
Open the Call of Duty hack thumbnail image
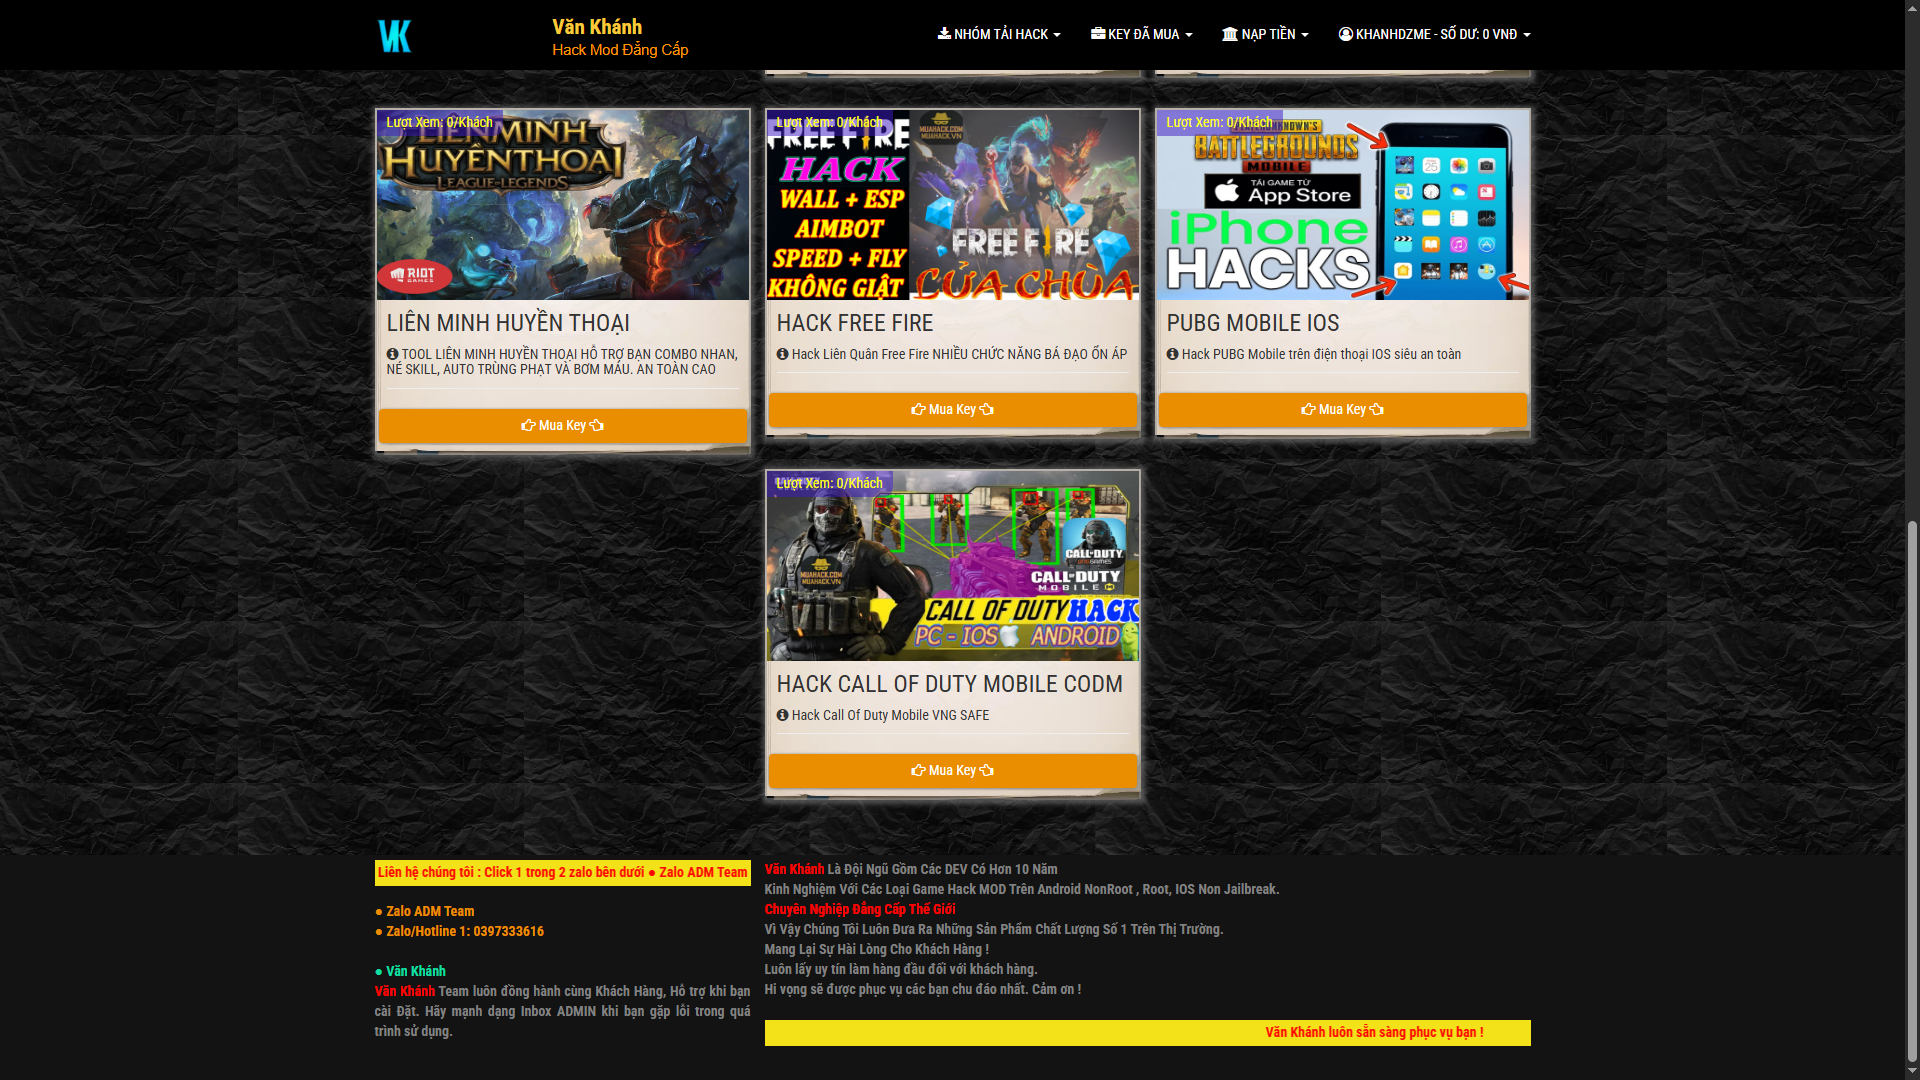tap(952, 566)
